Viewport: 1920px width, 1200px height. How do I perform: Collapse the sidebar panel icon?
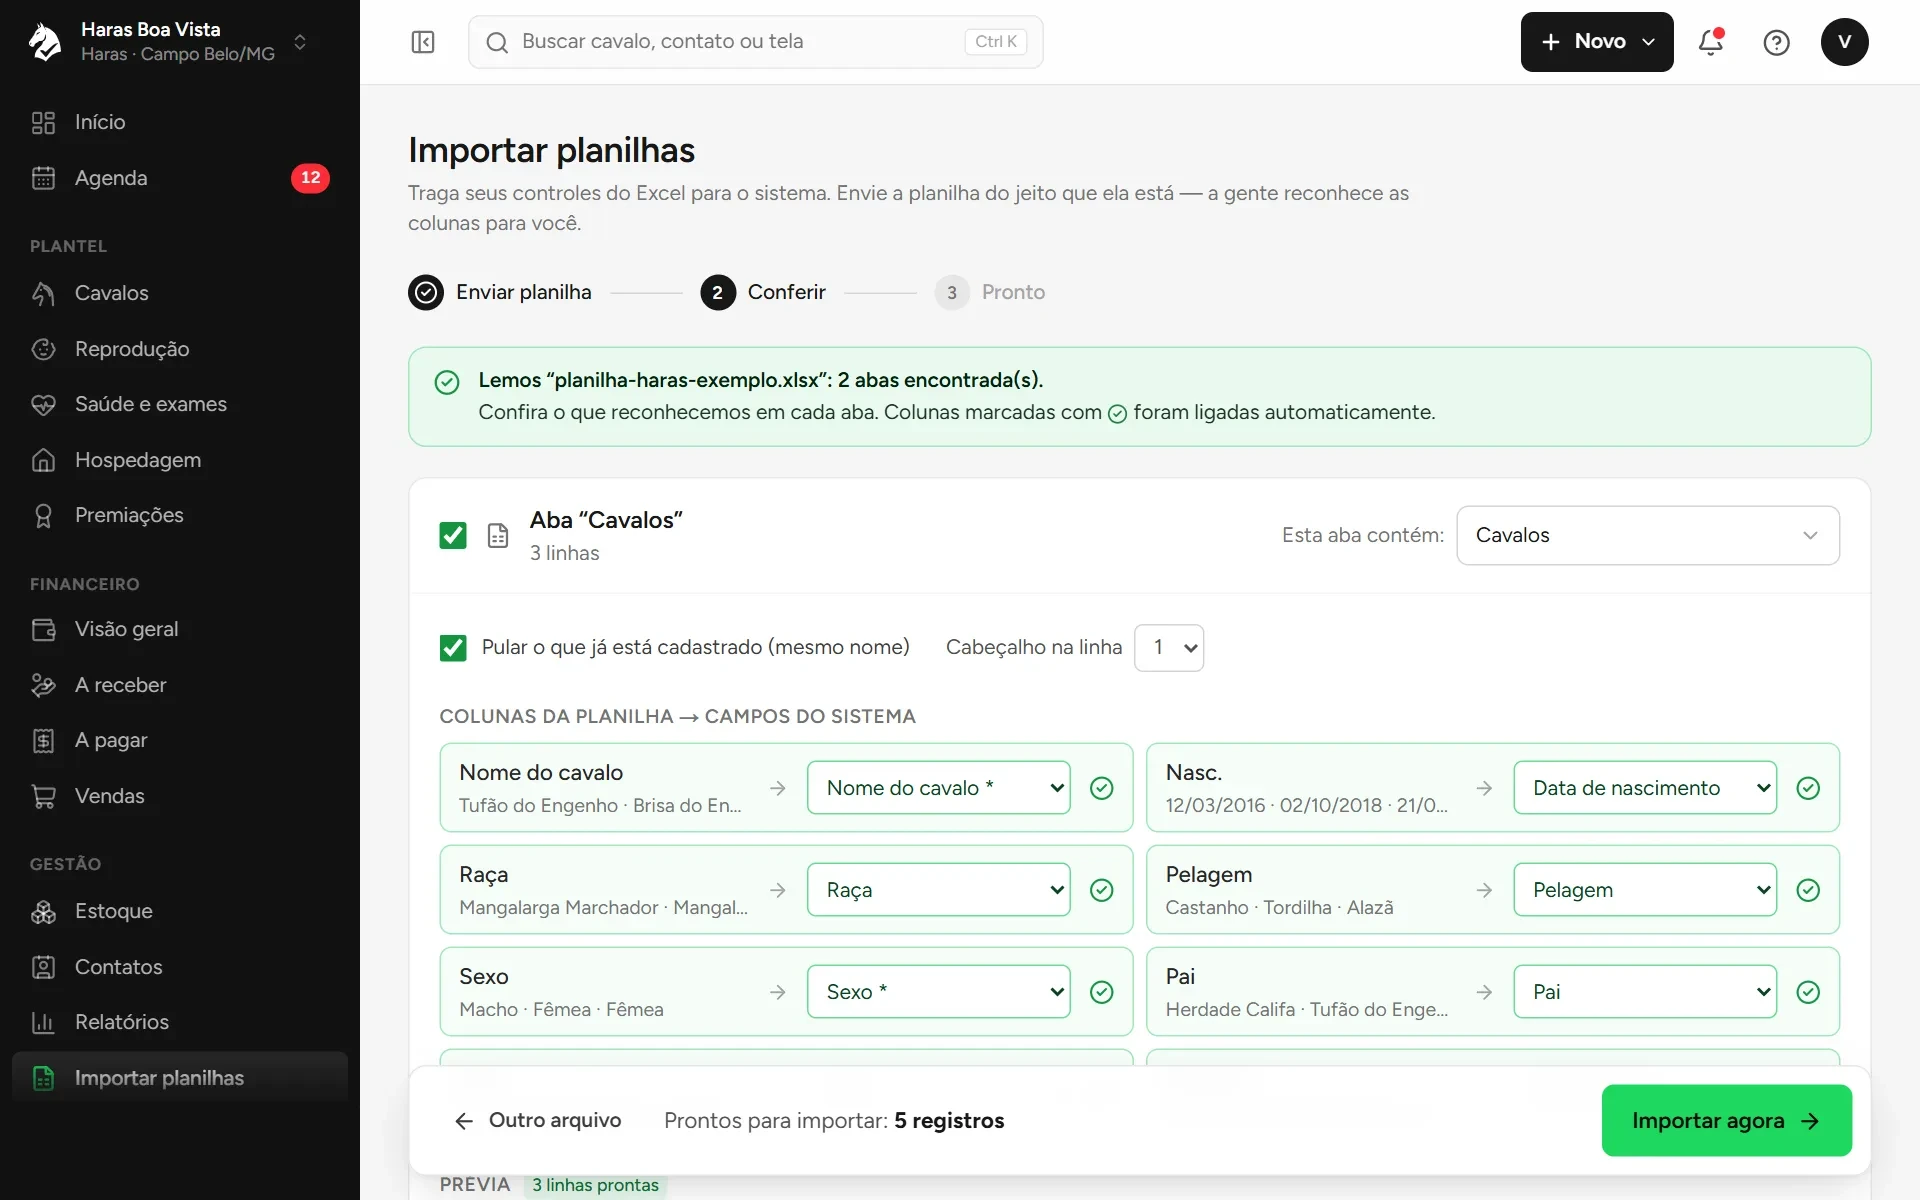[x=423, y=42]
